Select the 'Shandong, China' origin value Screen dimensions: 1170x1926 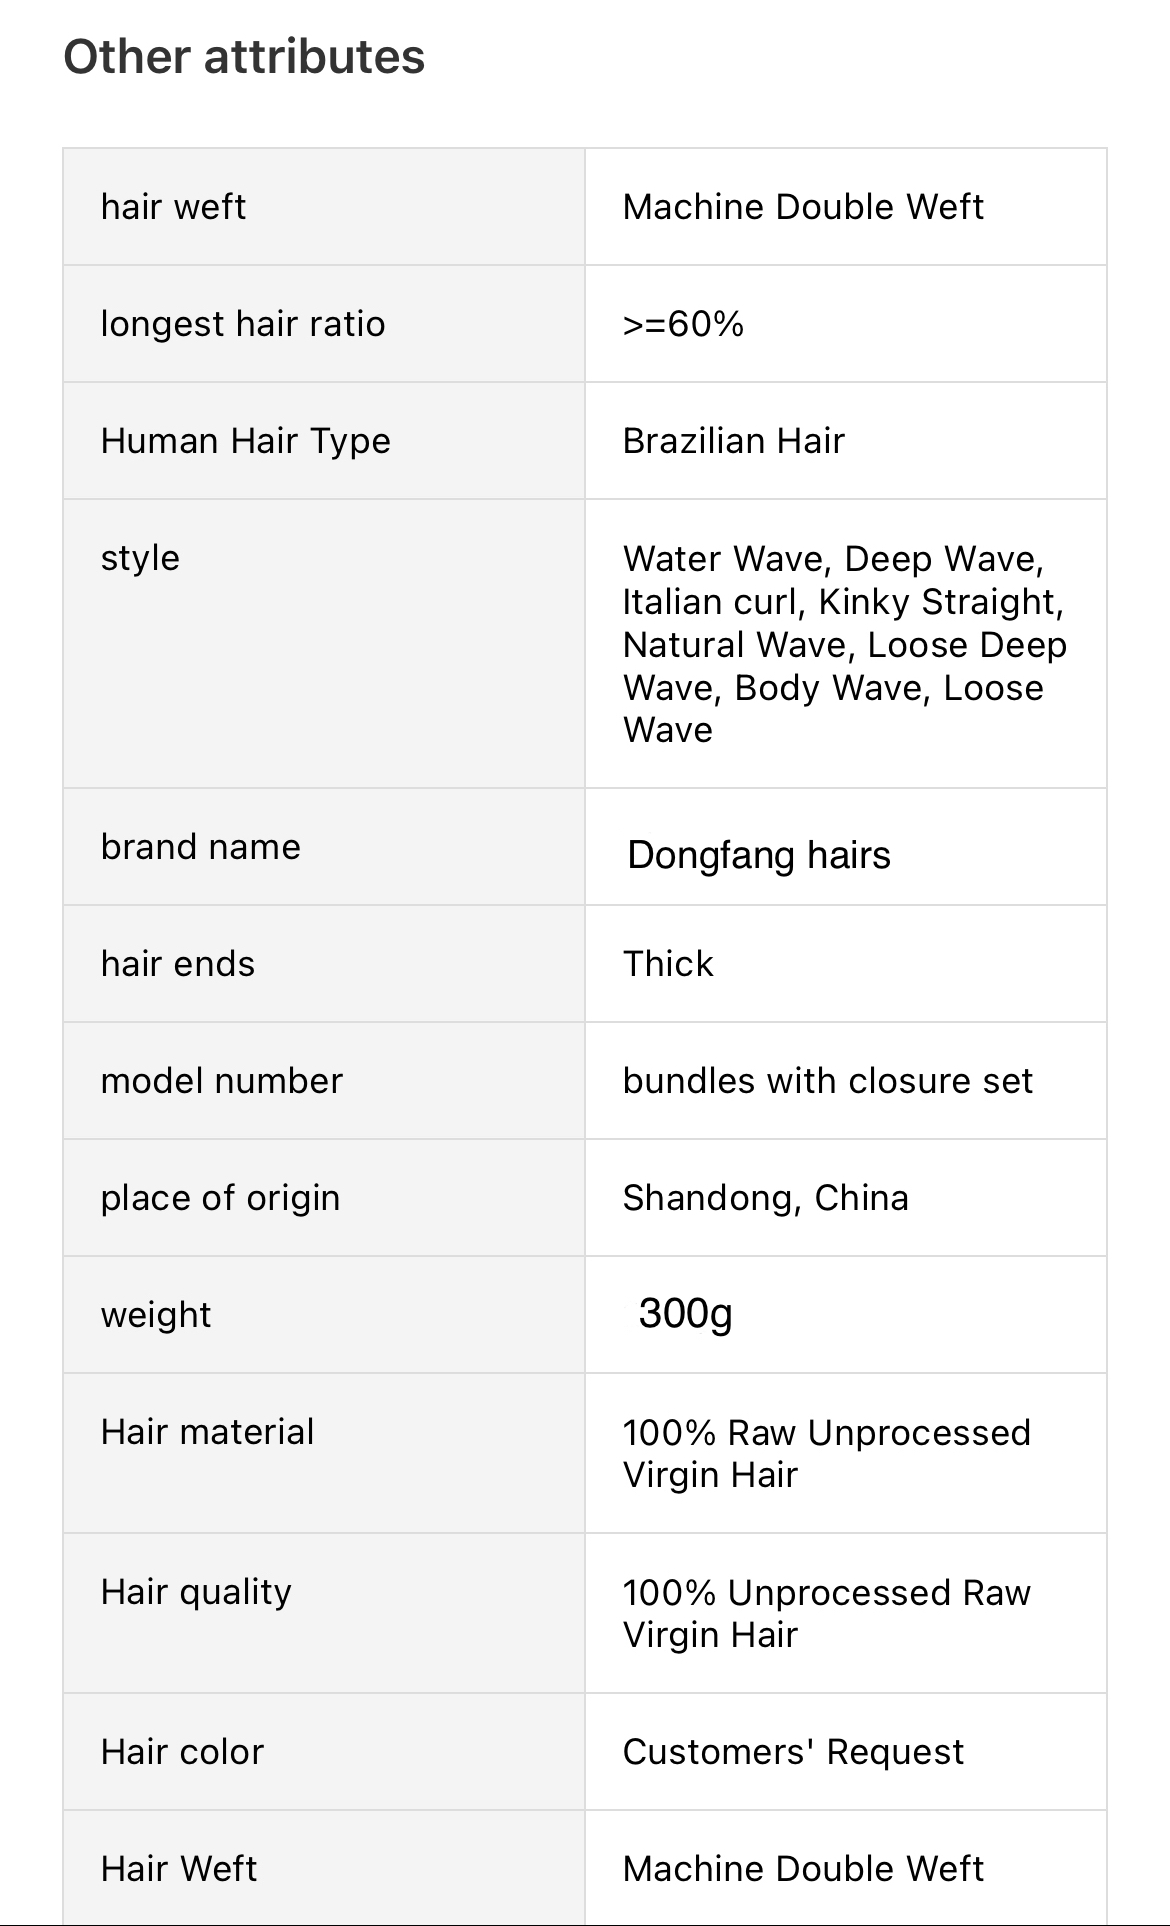tap(766, 1198)
